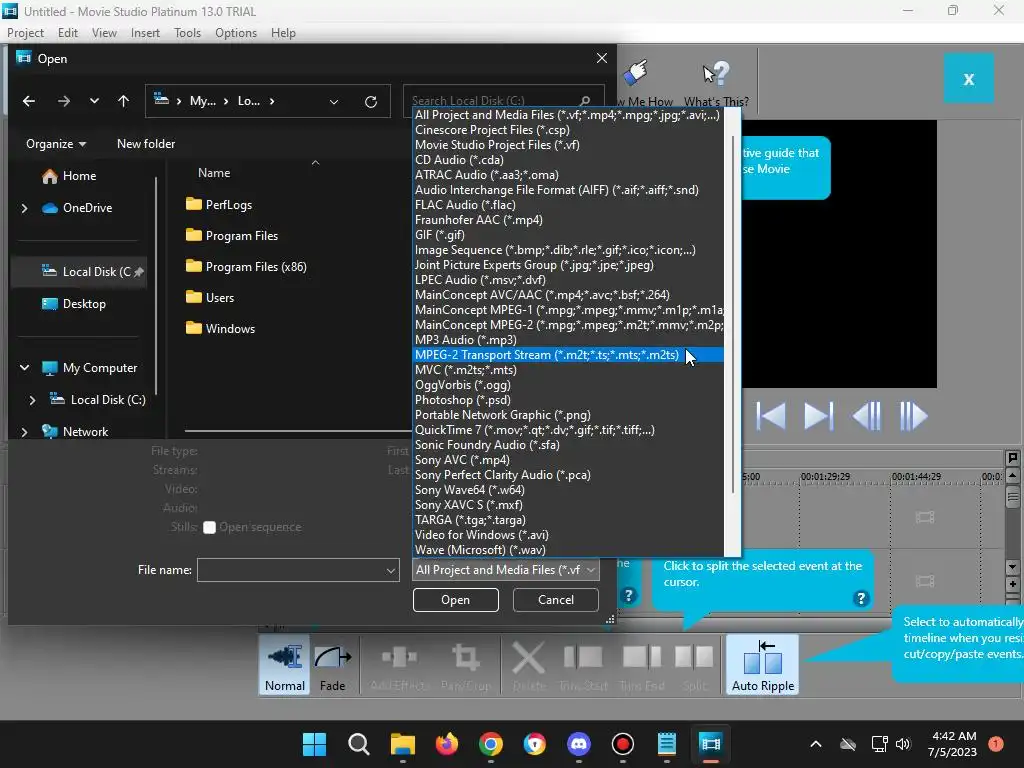Open the Options menu
Image resolution: width=1024 pixels, height=768 pixels.
tap(236, 33)
